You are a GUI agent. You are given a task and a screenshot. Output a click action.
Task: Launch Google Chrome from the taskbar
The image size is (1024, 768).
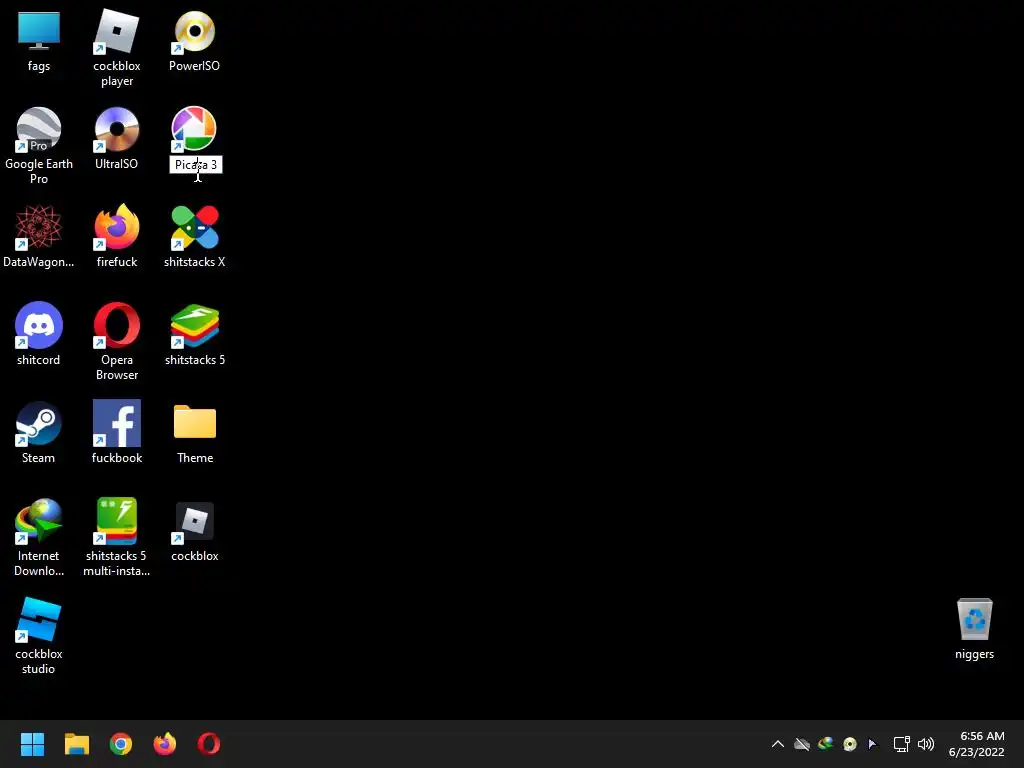(121, 744)
